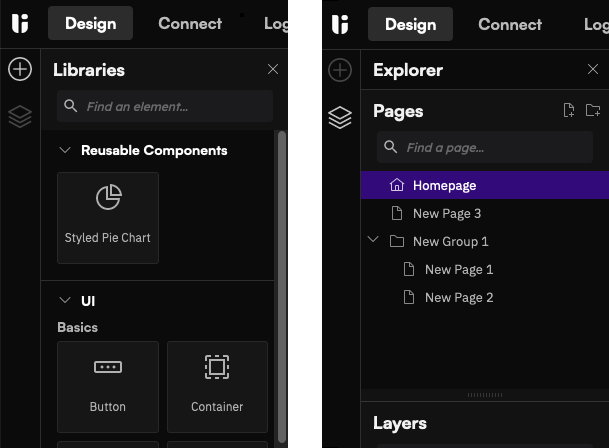
Task: Click the Libraries panel vertical scrollbar
Action: [x=282, y=288]
